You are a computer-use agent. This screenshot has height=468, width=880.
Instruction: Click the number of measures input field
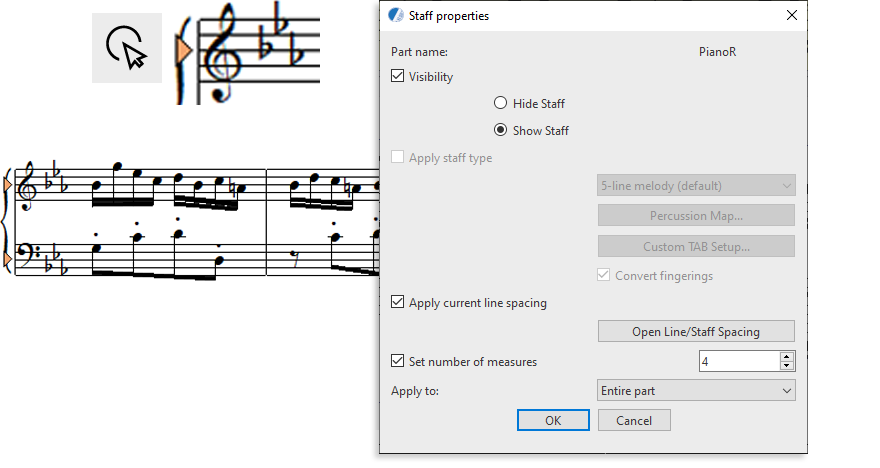click(x=740, y=361)
